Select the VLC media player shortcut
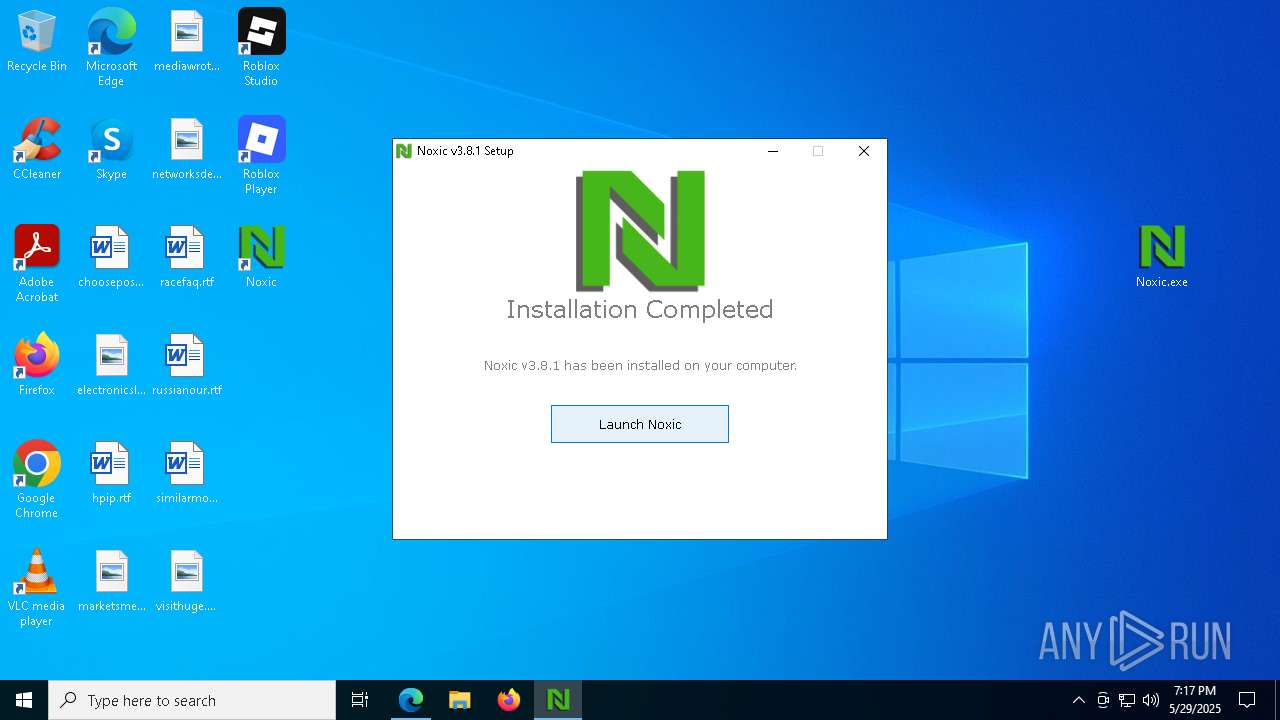1280x720 pixels. [x=37, y=588]
